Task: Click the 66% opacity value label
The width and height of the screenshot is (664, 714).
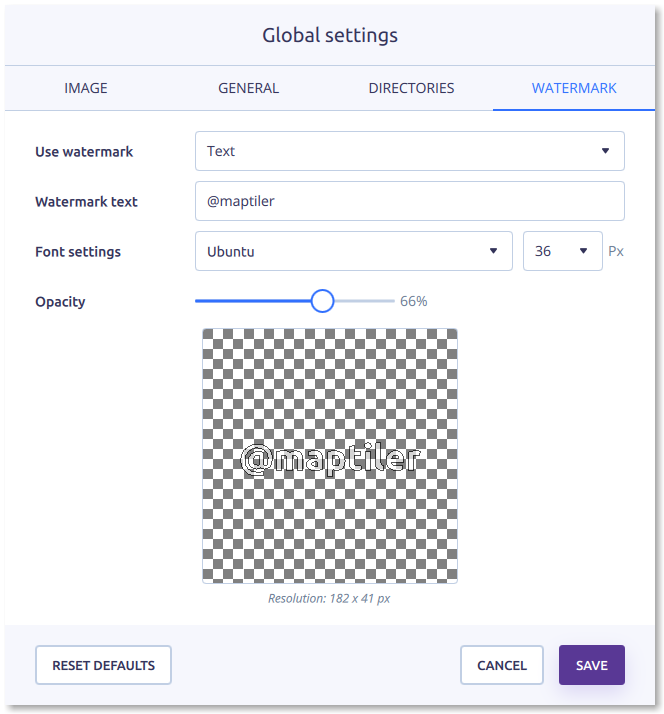Action: [414, 301]
